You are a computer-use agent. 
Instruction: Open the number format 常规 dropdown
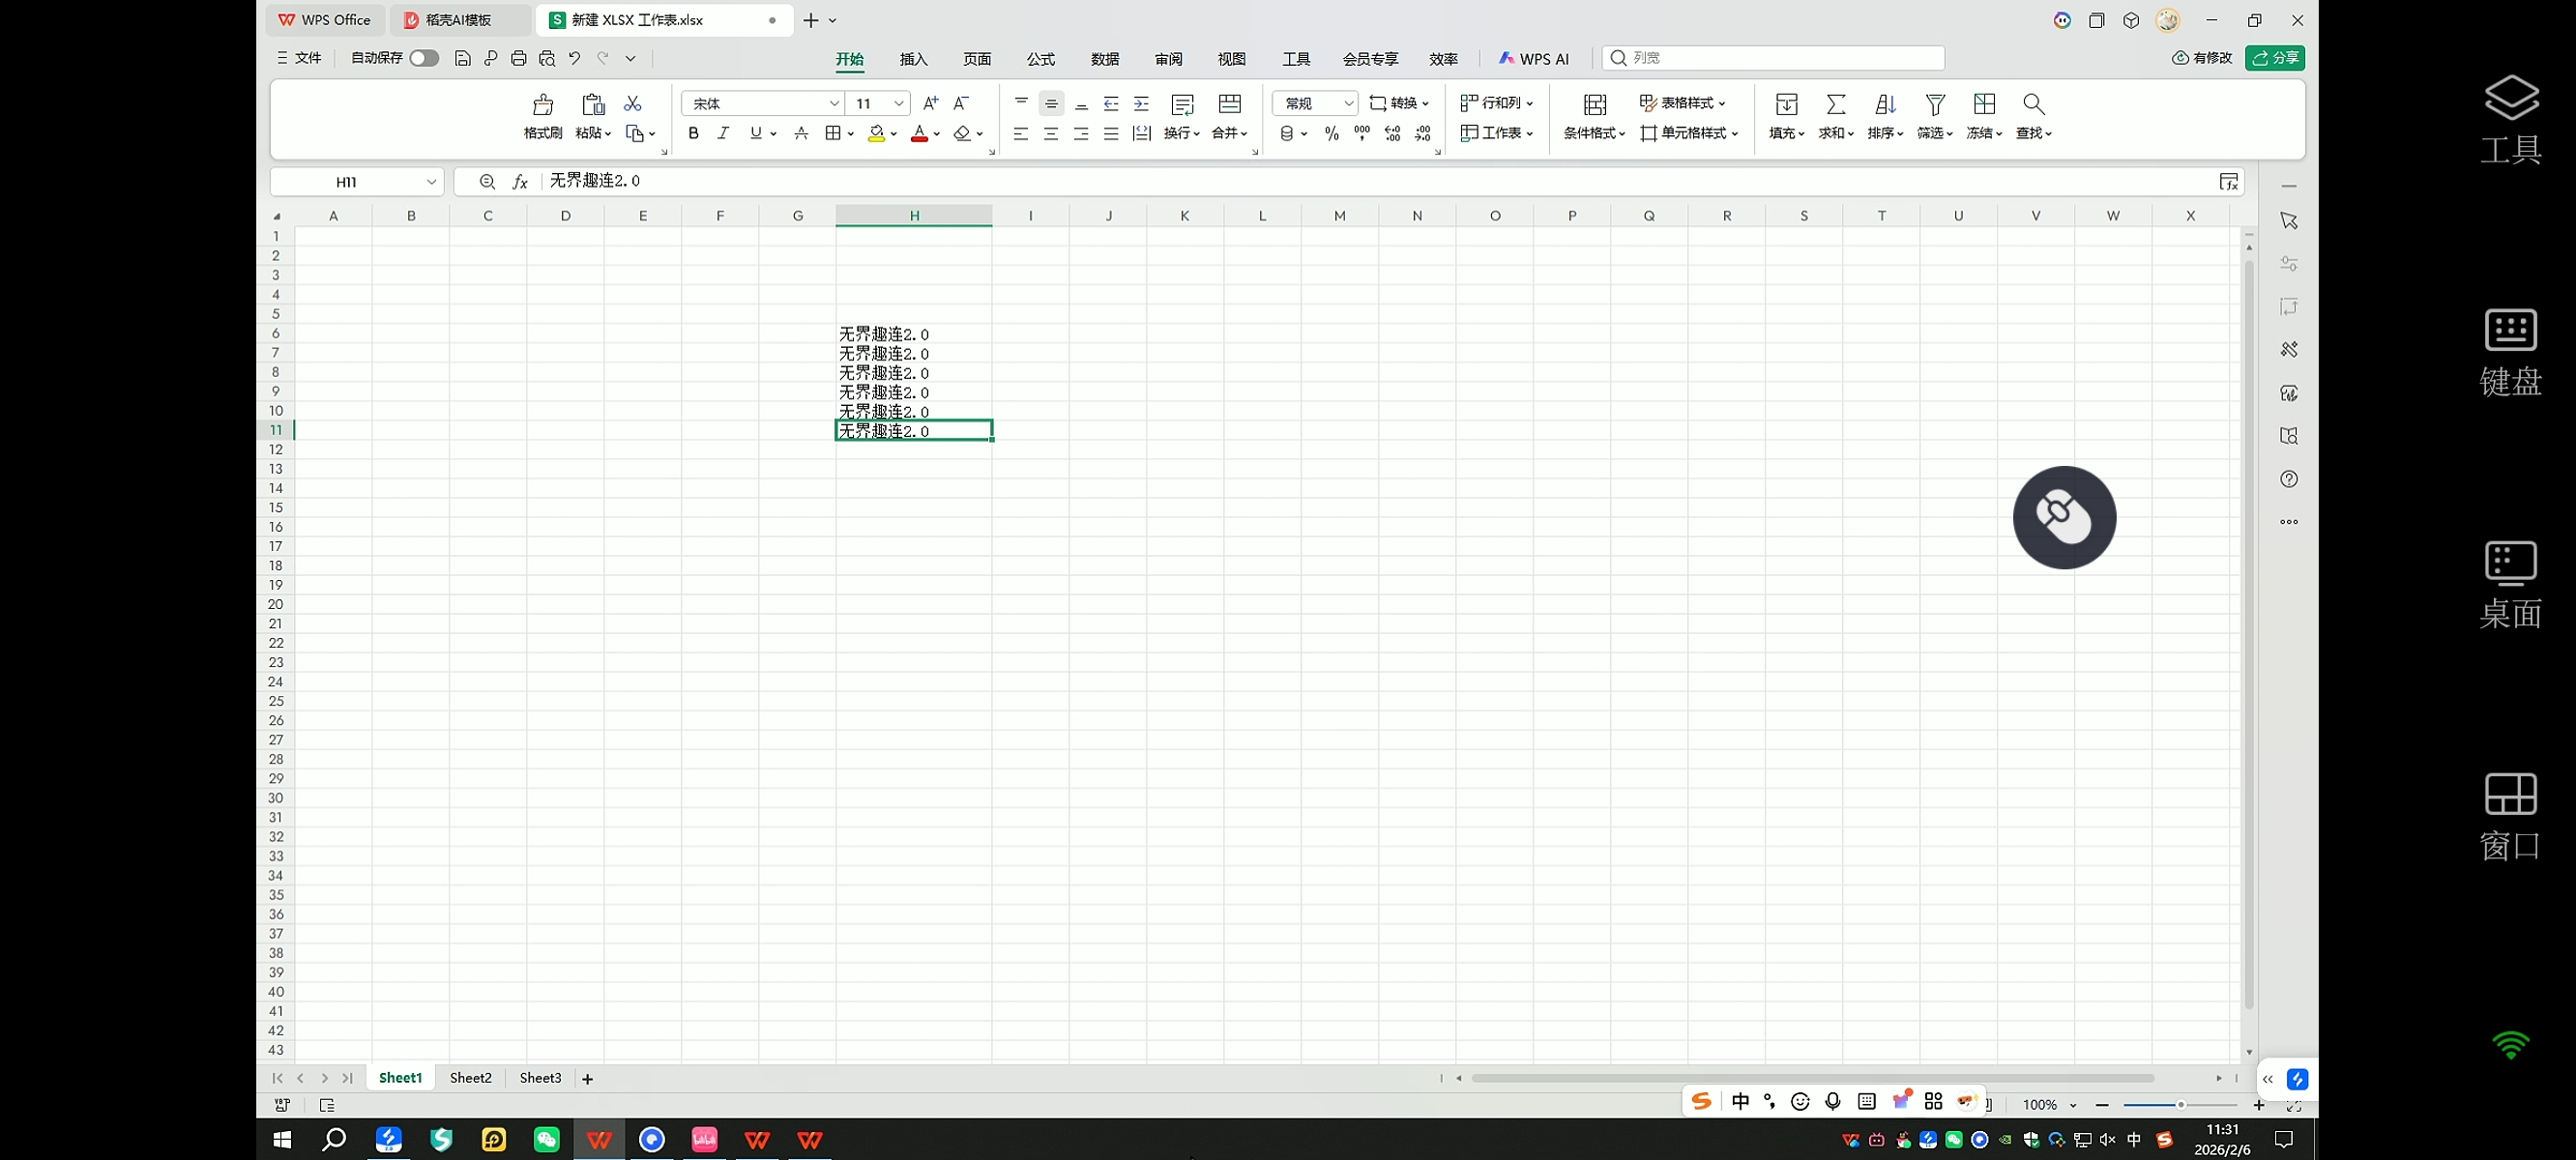[x=1347, y=104]
